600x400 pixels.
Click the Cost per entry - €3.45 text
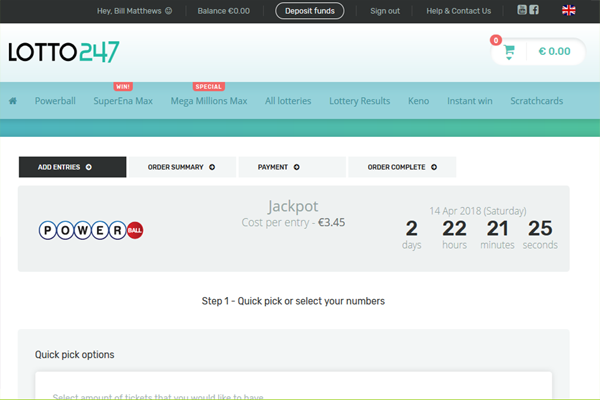pos(293,222)
